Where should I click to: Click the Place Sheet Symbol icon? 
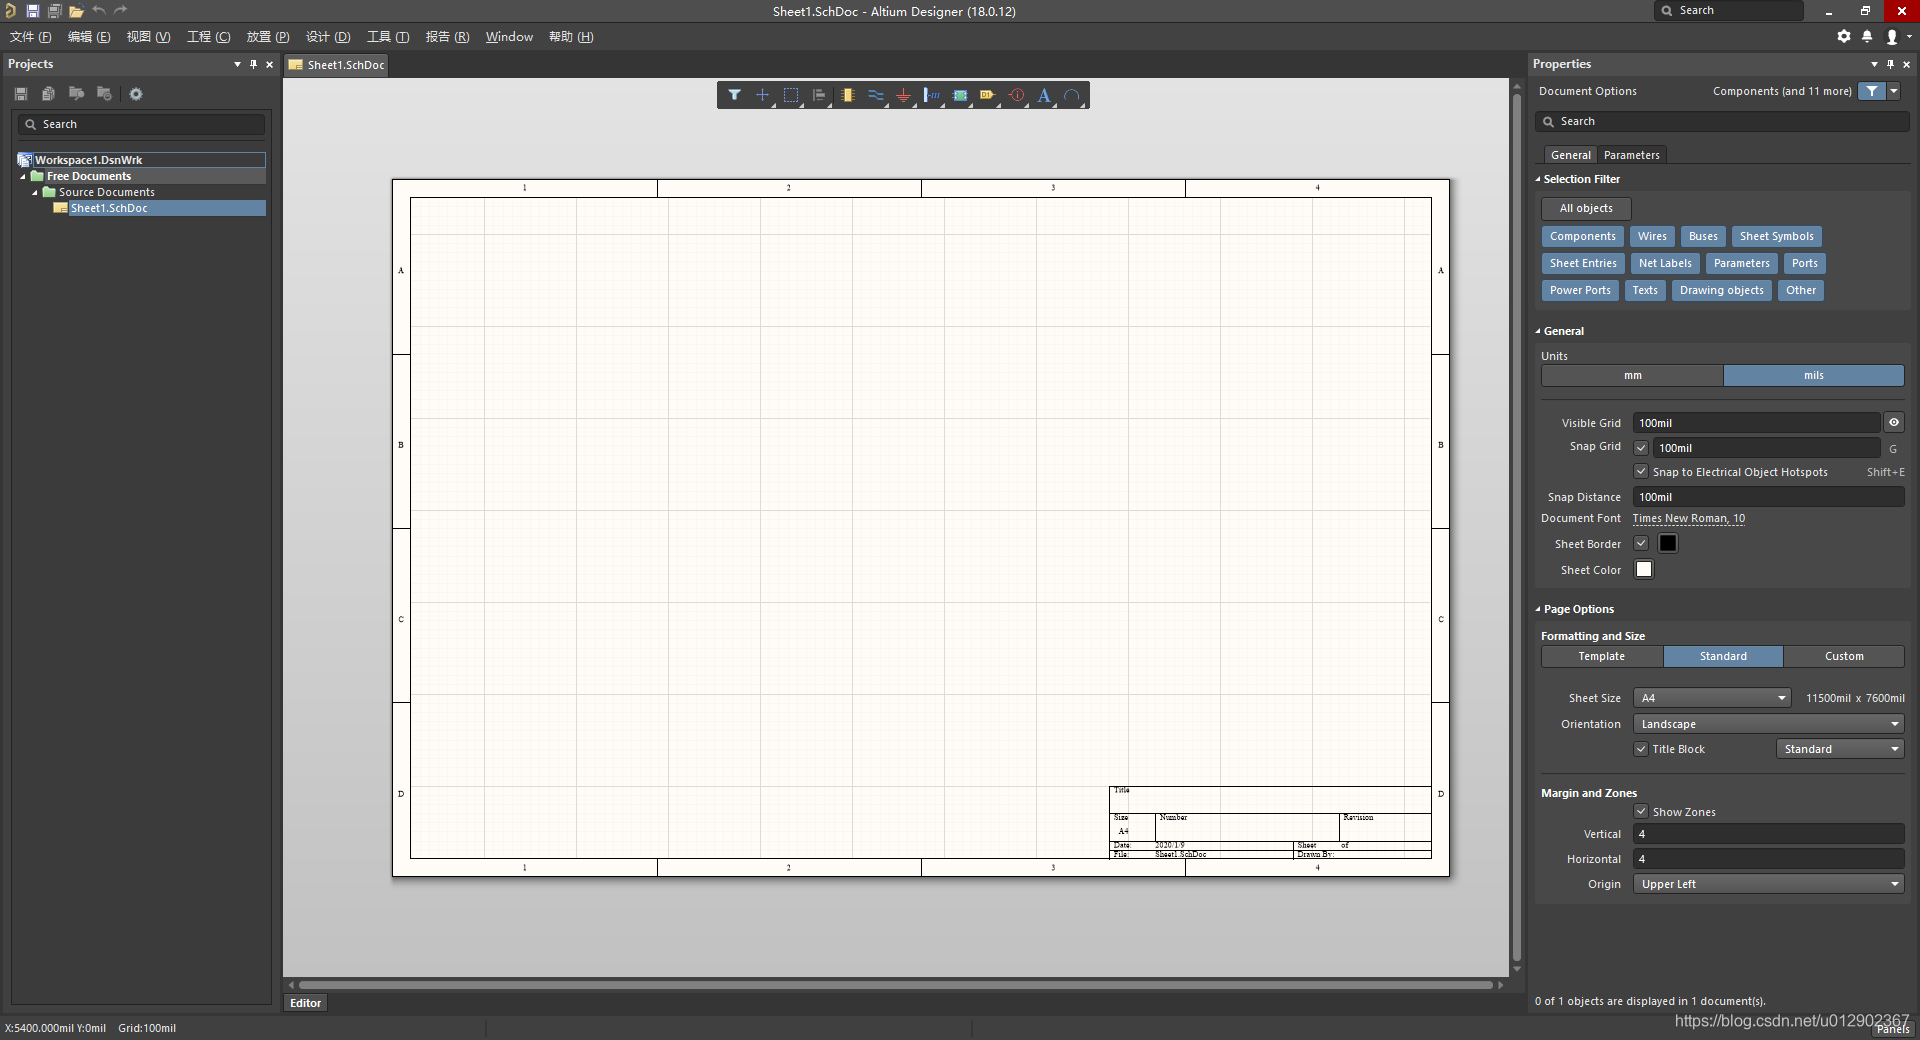tap(960, 95)
